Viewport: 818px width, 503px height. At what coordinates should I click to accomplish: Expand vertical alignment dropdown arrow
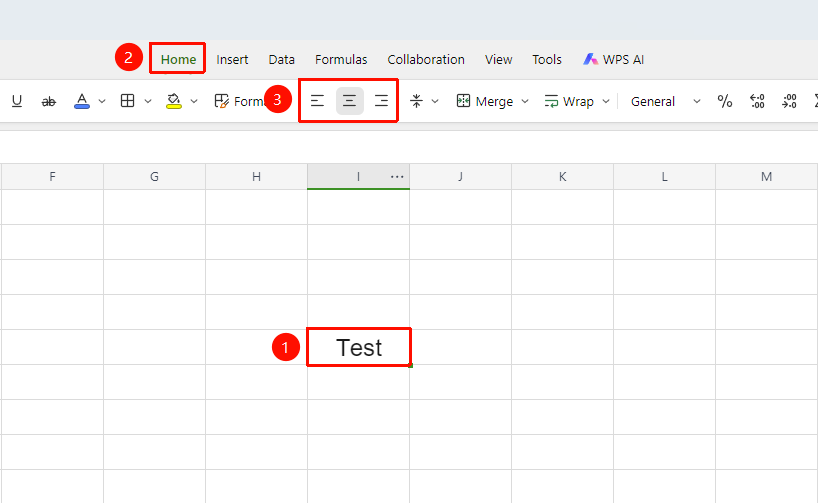[x=435, y=101]
